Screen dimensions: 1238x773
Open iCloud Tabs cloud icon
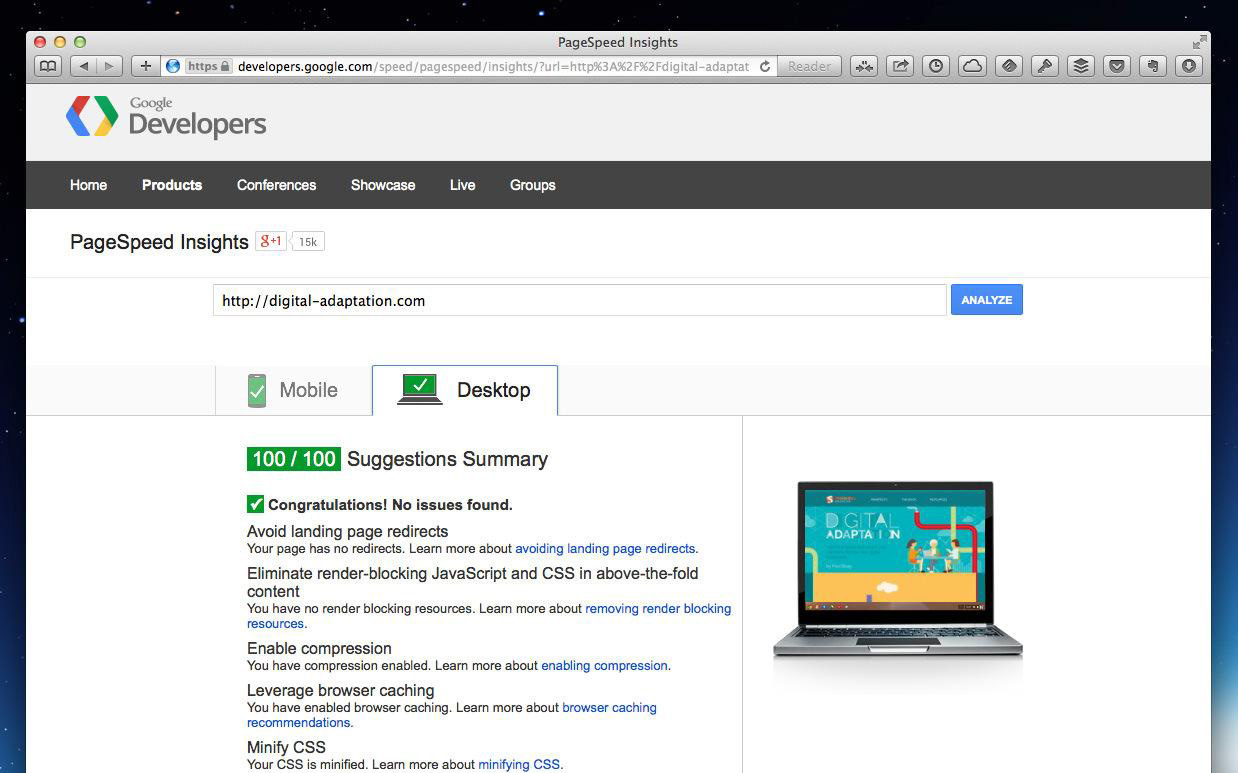click(x=972, y=66)
